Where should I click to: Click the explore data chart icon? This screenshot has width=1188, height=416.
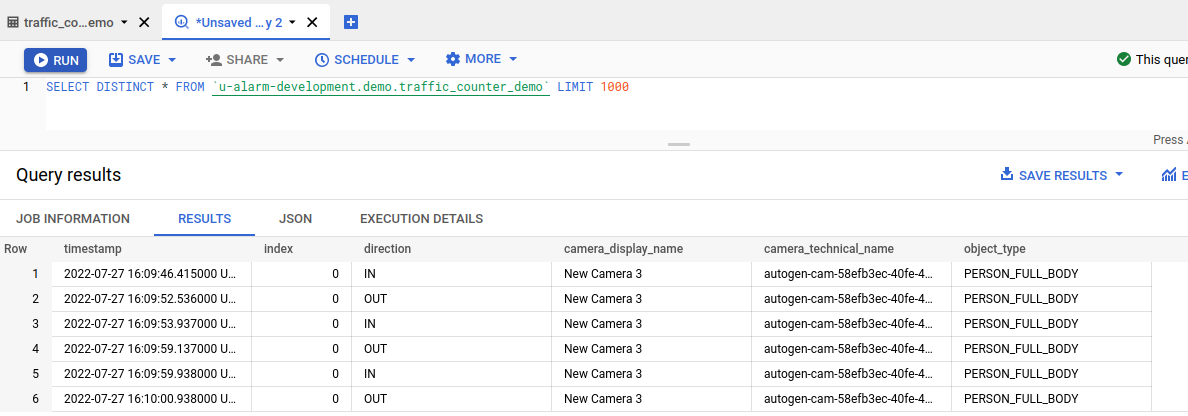[x=1169, y=175]
